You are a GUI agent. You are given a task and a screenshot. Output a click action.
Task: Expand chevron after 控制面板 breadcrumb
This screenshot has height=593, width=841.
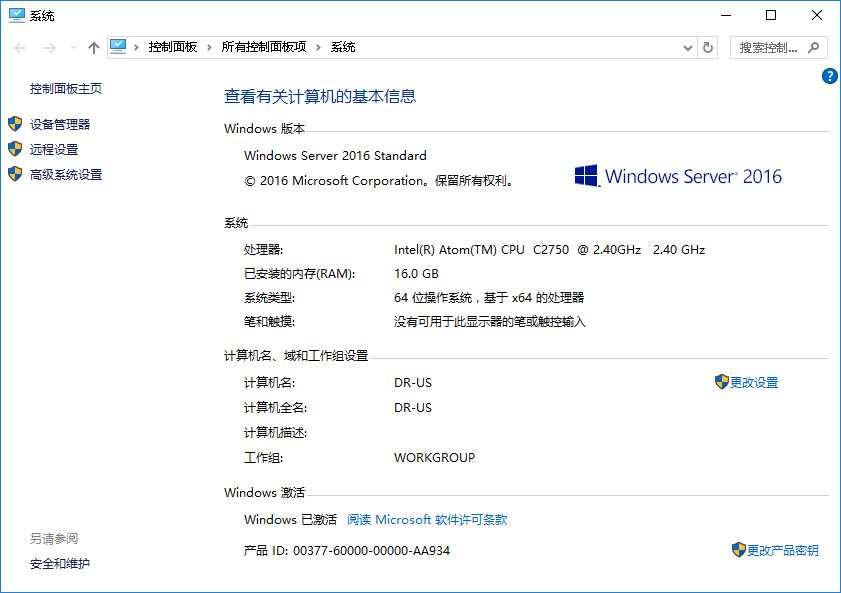(209, 47)
